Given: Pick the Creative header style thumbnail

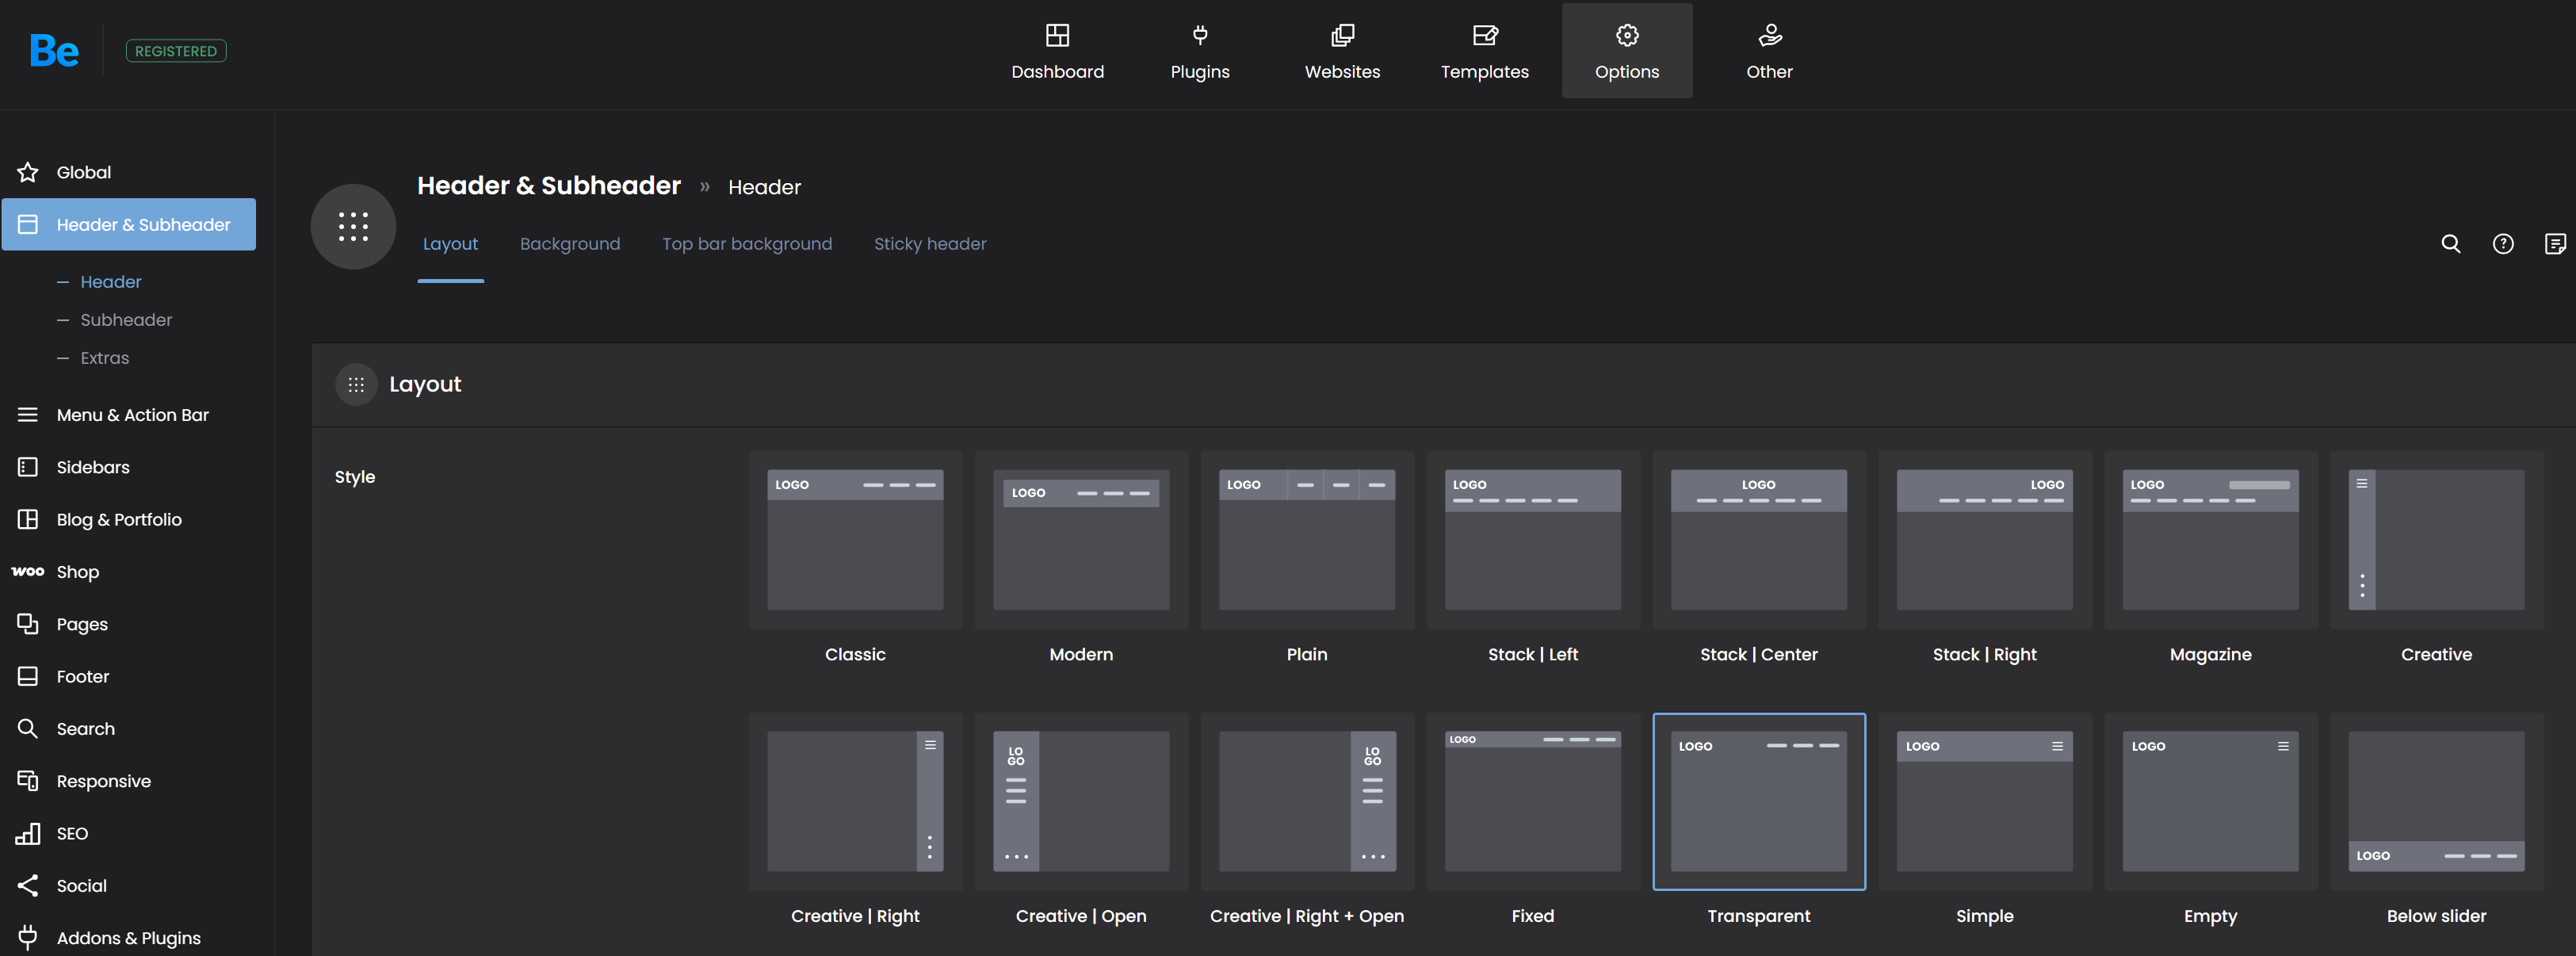Looking at the screenshot, I should click(x=2437, y=540).
